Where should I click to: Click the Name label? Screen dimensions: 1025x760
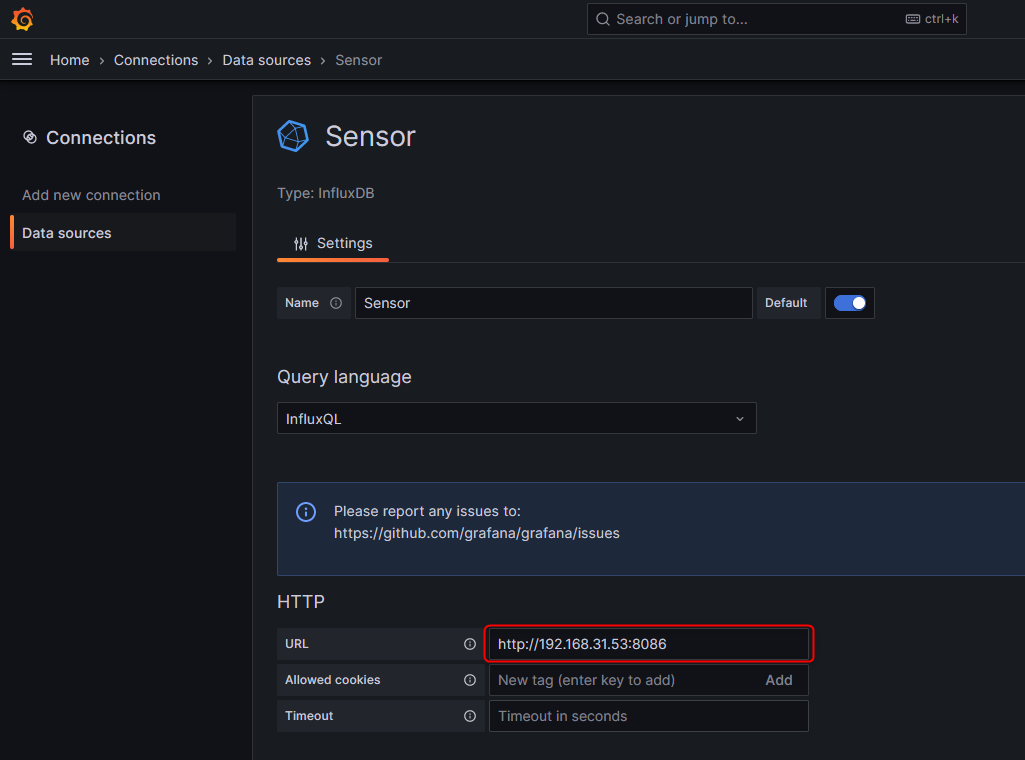pyautogui.click(x=302, y=303)
